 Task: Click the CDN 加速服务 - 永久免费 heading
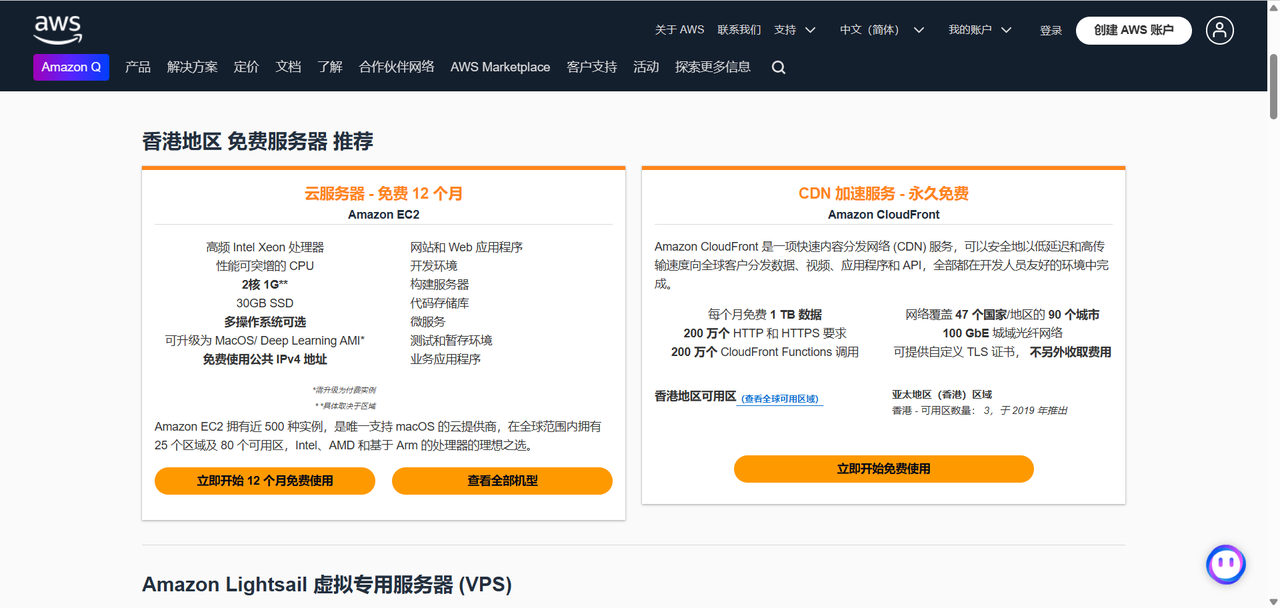pos(884,194)
